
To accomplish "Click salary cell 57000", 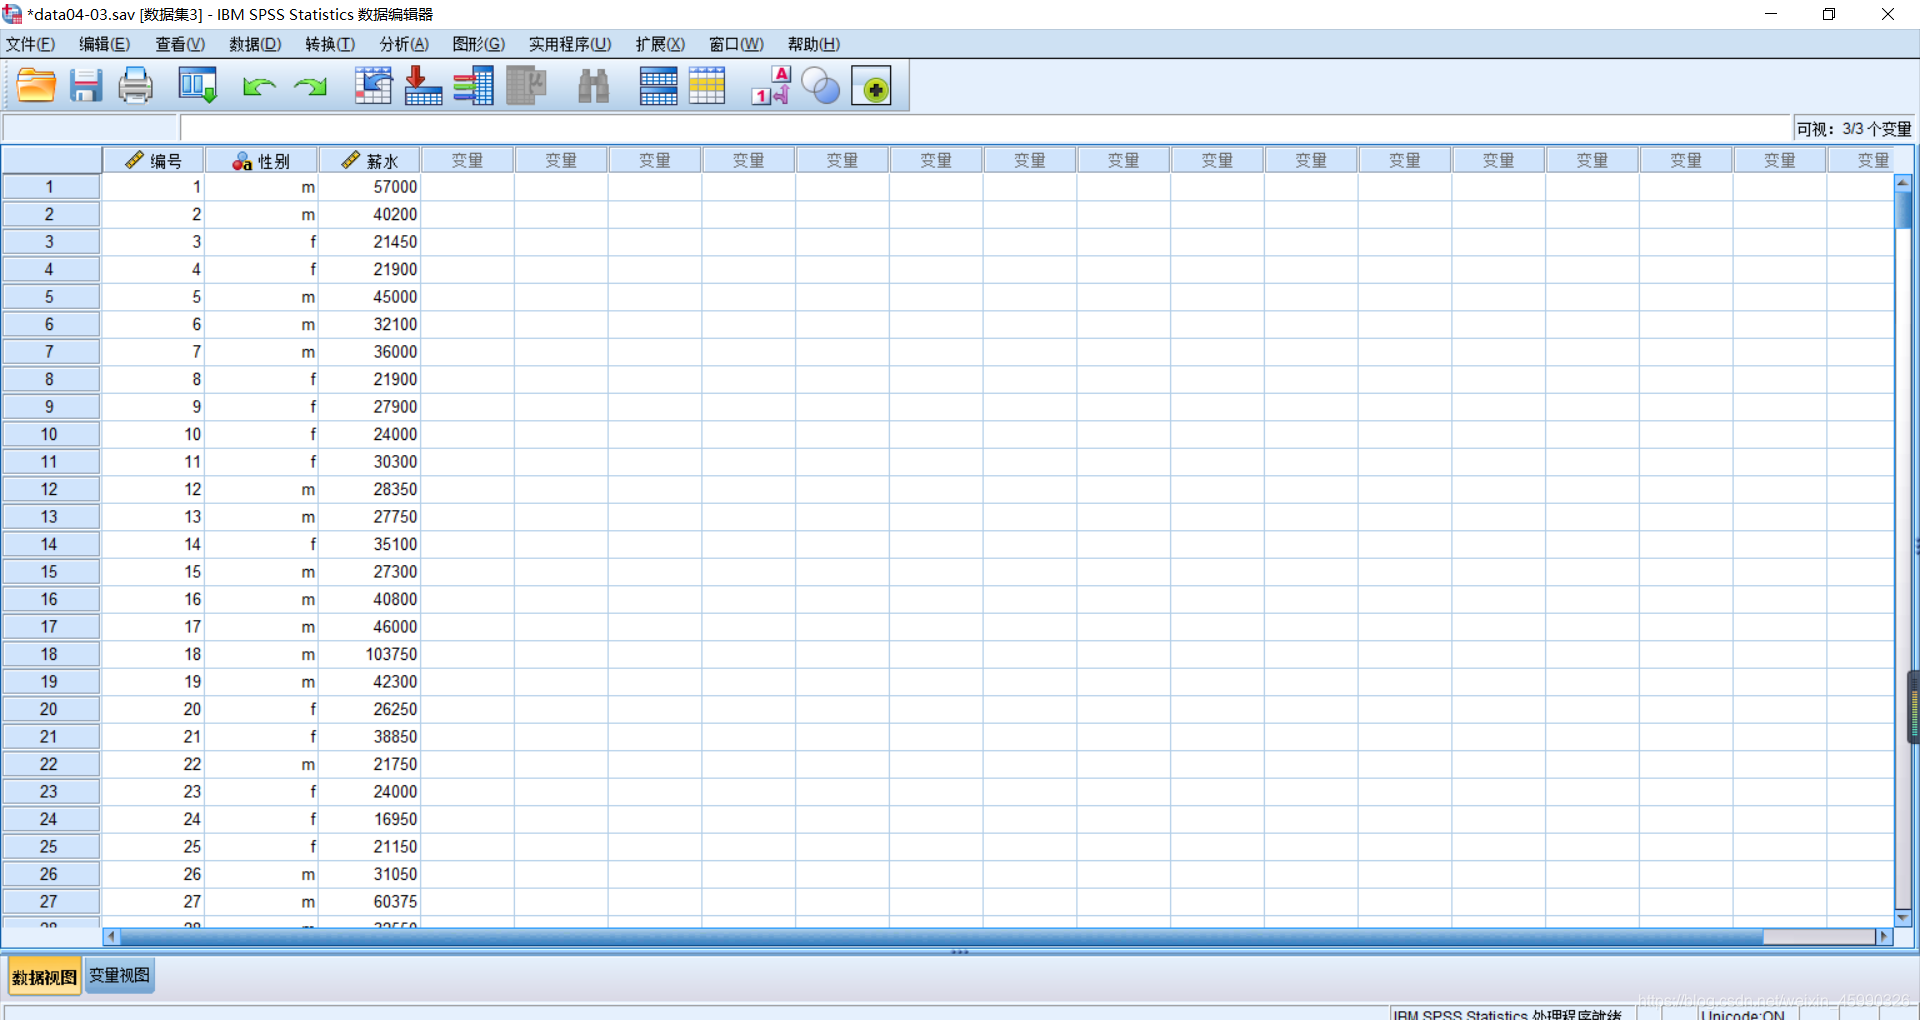I will (370, 187).
